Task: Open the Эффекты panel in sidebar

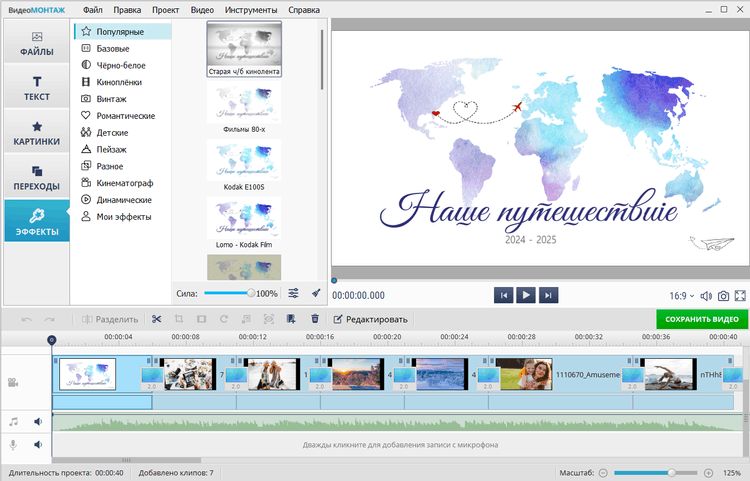Action: (36, 221)
